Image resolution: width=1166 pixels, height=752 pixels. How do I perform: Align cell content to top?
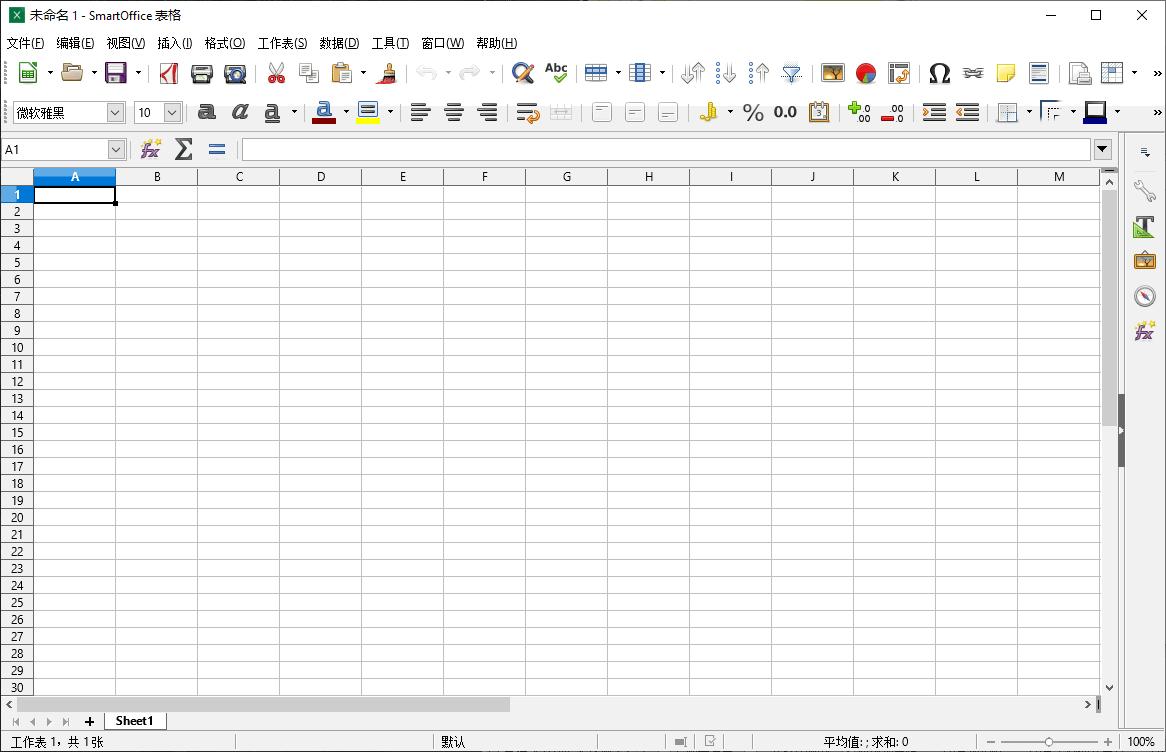pos(602,112)
